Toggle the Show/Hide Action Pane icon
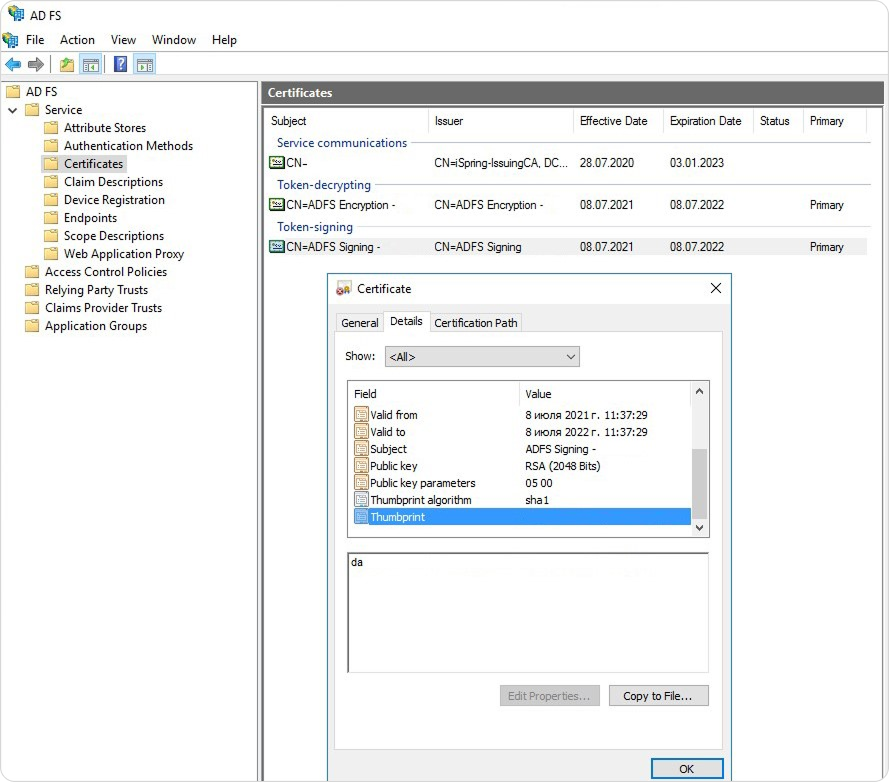This screenshot has height=782, width=889. (x=145, y=65)
